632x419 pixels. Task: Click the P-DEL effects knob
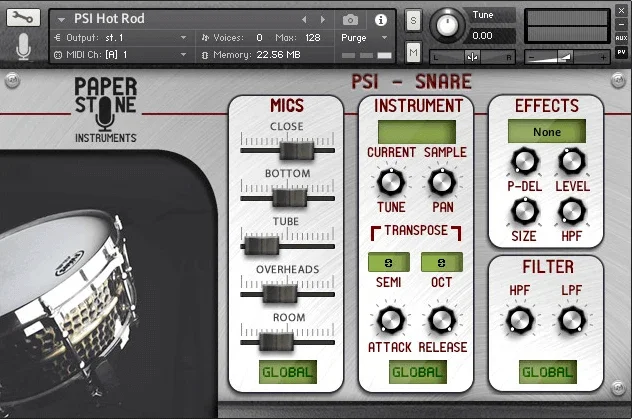coord(524,161)
